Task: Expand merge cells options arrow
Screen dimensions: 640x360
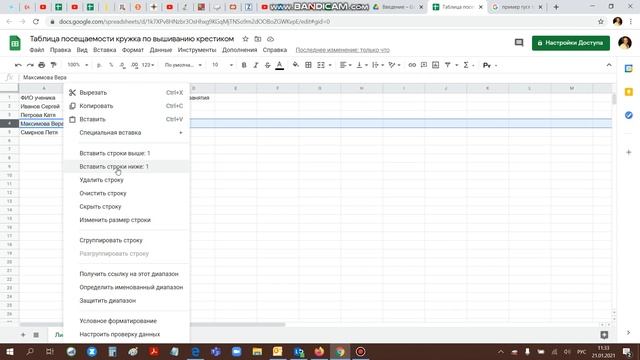Action: [x=330, y=65]
